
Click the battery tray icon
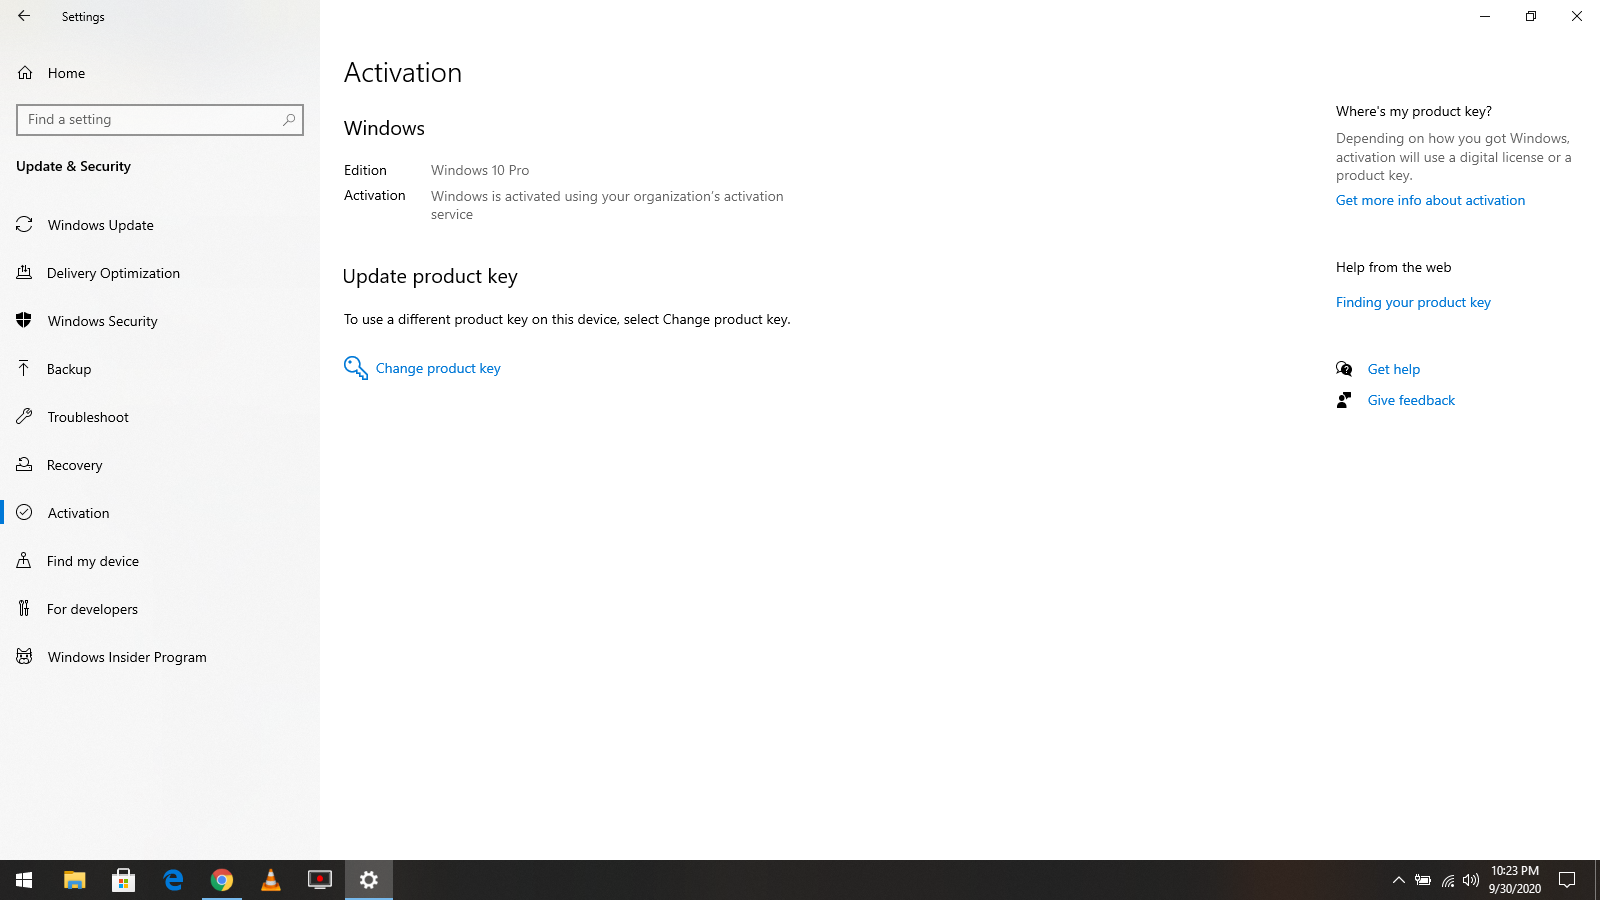[1423, 880]
